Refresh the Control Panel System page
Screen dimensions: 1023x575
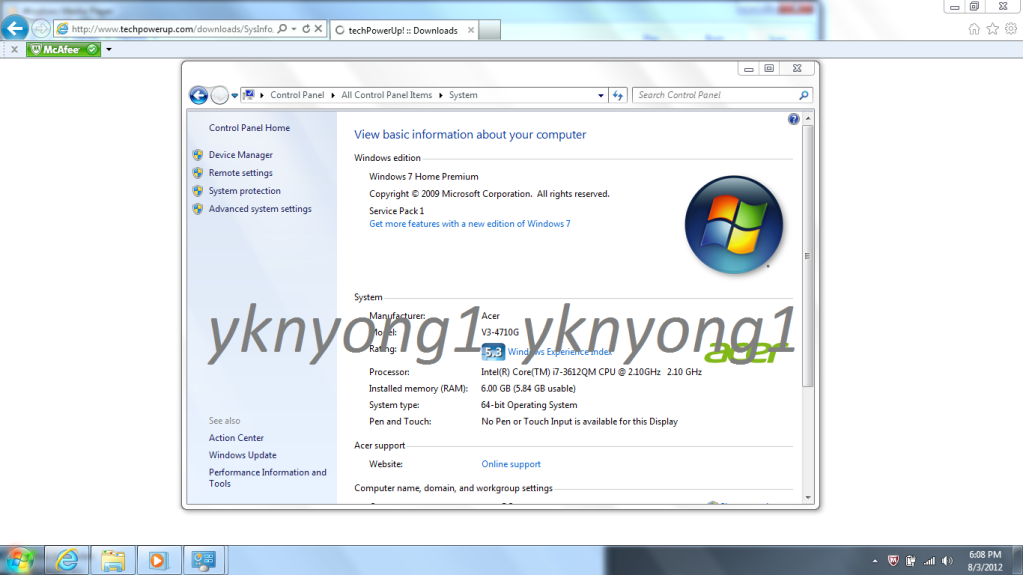pos(618,95)
